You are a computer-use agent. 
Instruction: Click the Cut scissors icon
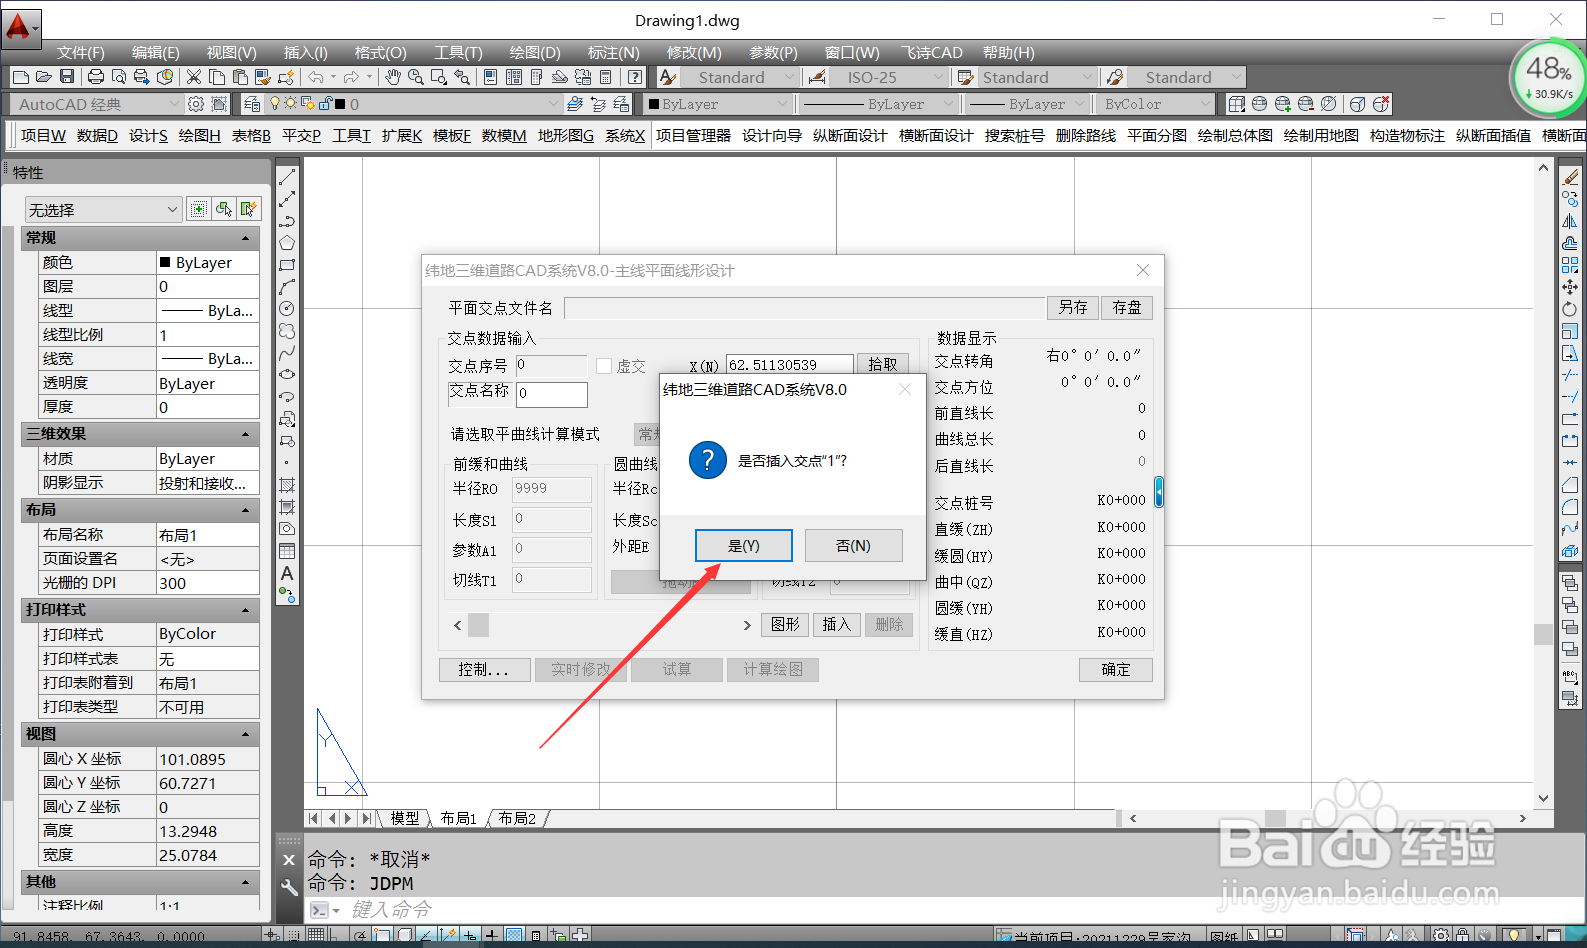(194, 77)
